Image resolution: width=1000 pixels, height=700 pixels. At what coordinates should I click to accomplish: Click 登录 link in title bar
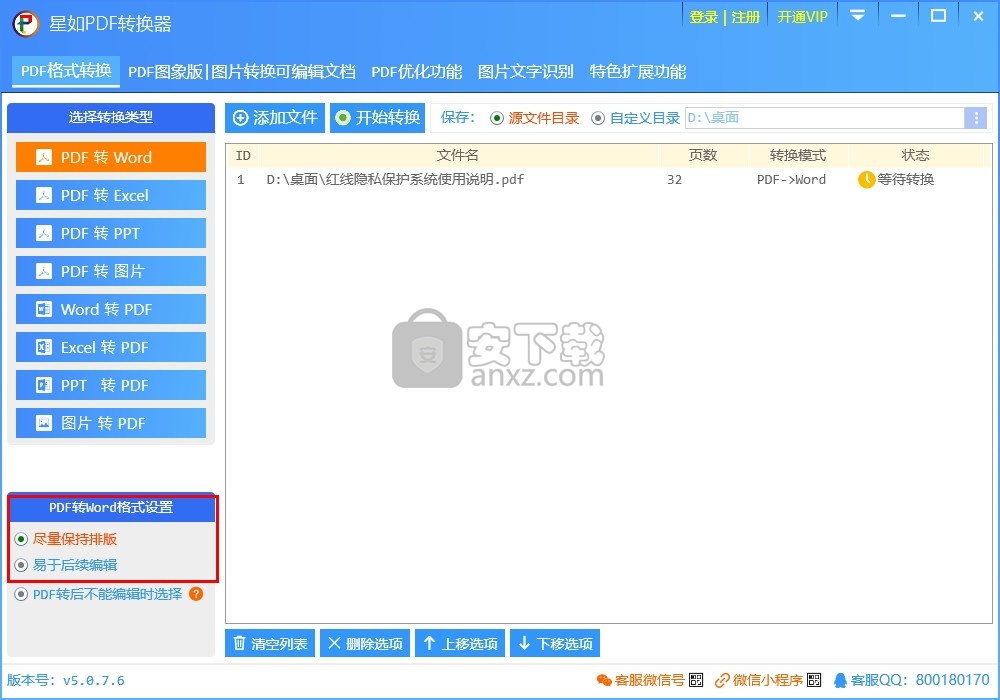(x=704, y=17)
